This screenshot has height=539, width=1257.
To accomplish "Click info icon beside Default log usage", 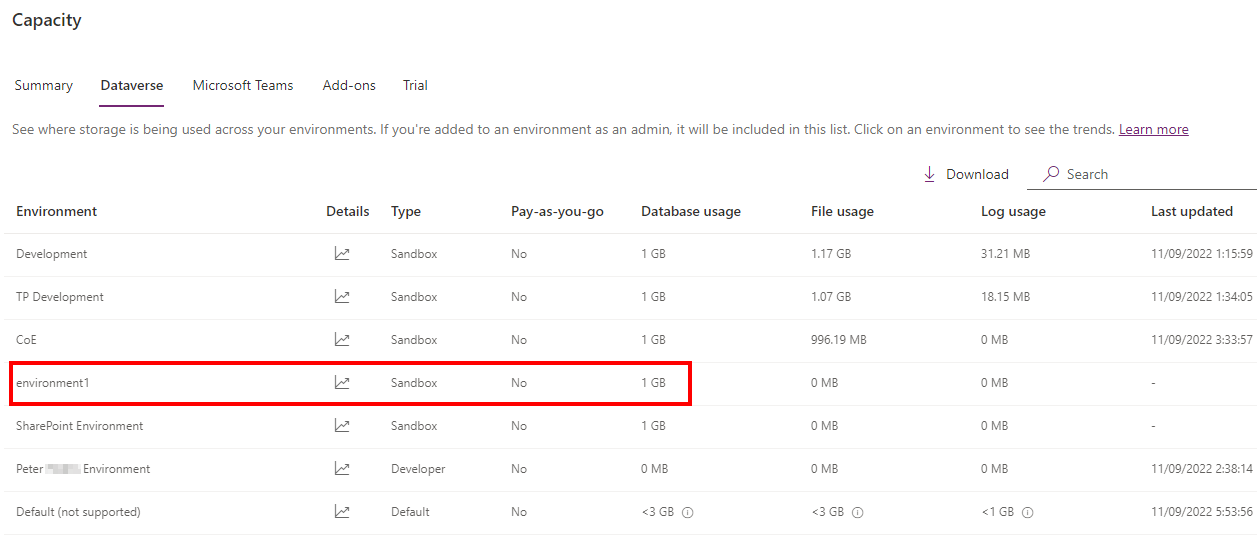I will point(1027,512).
